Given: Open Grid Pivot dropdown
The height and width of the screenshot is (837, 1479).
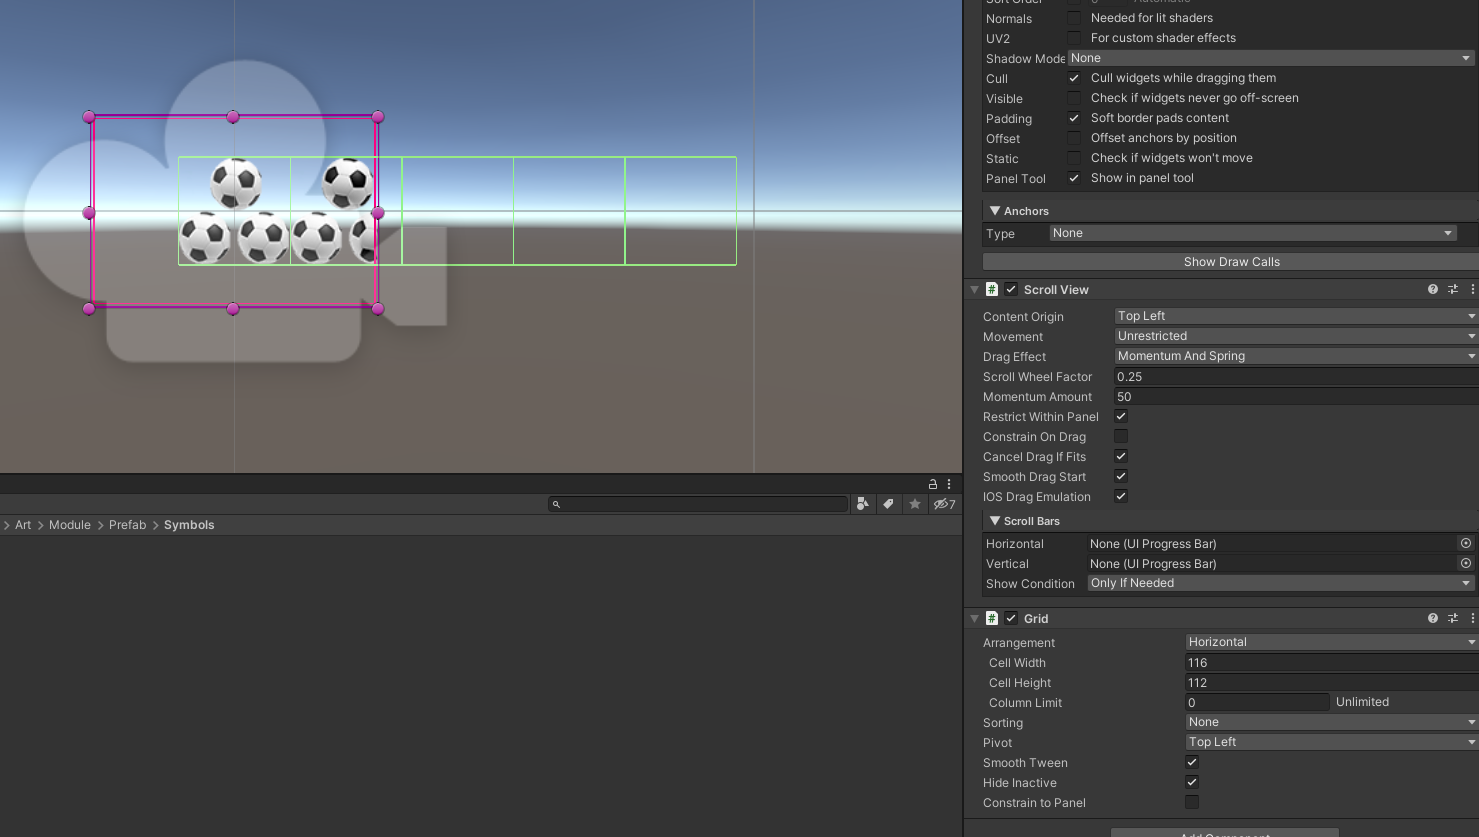Looking at the screenshot, I should coord(1332,742).
